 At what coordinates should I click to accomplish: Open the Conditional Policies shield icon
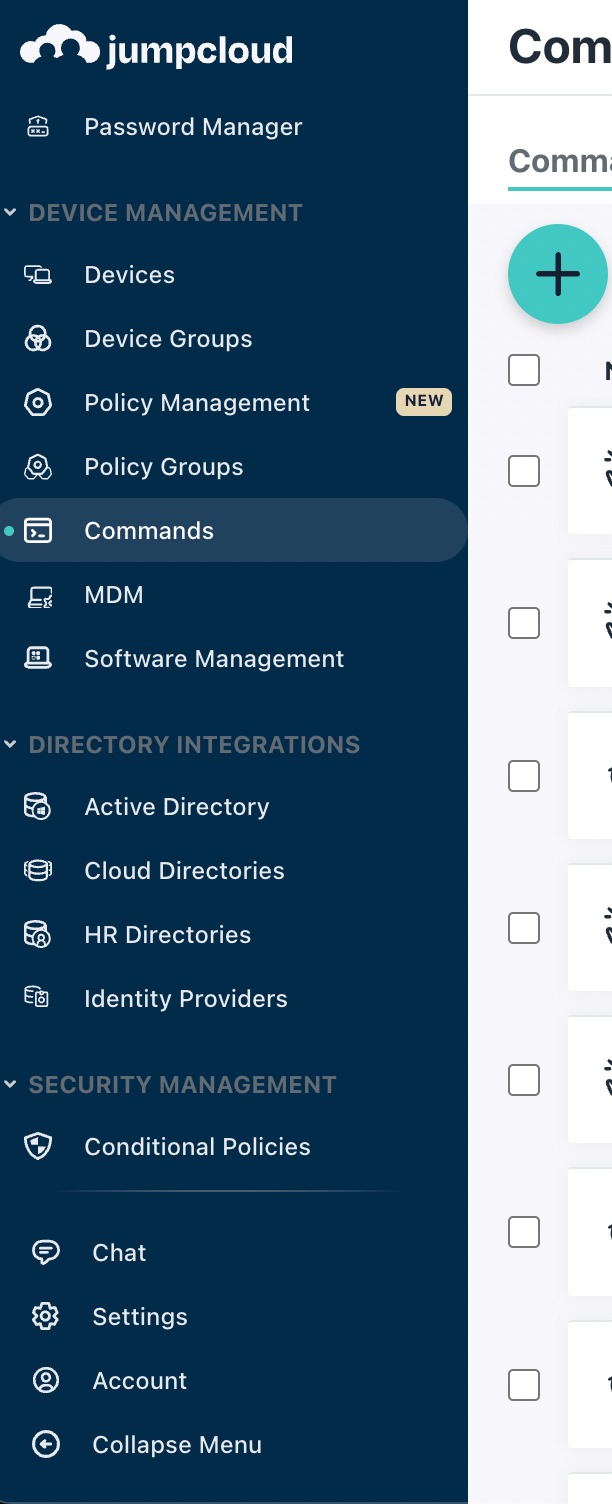coord(38,1147)
